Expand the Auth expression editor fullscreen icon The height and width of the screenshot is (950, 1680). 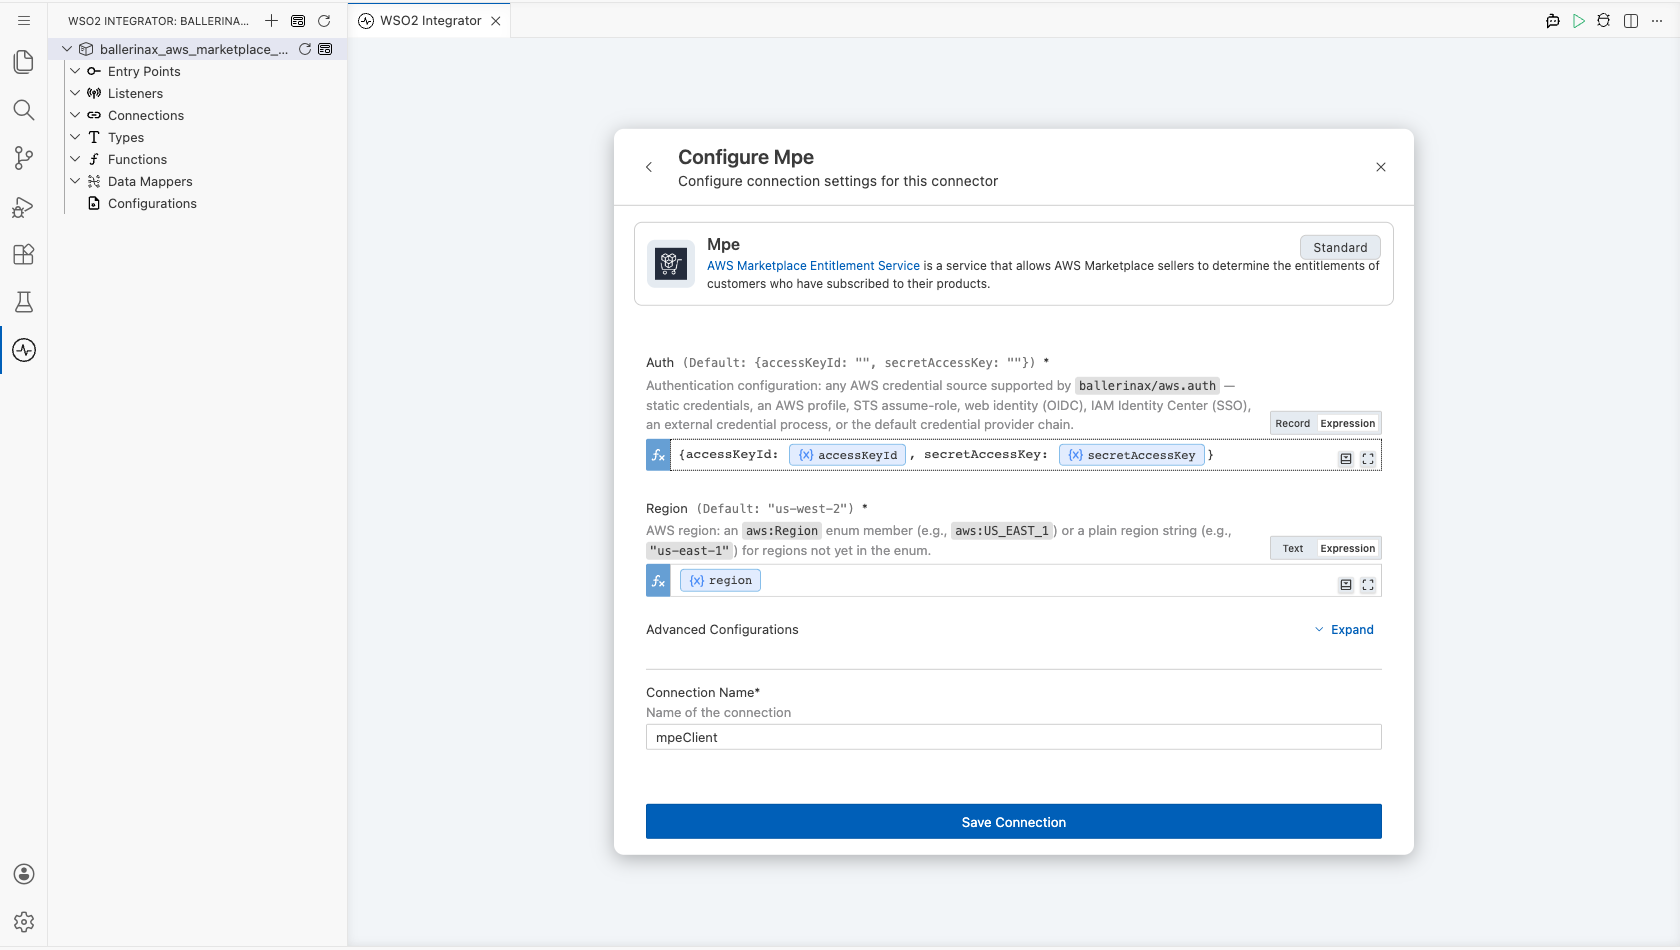(1368, 458)
